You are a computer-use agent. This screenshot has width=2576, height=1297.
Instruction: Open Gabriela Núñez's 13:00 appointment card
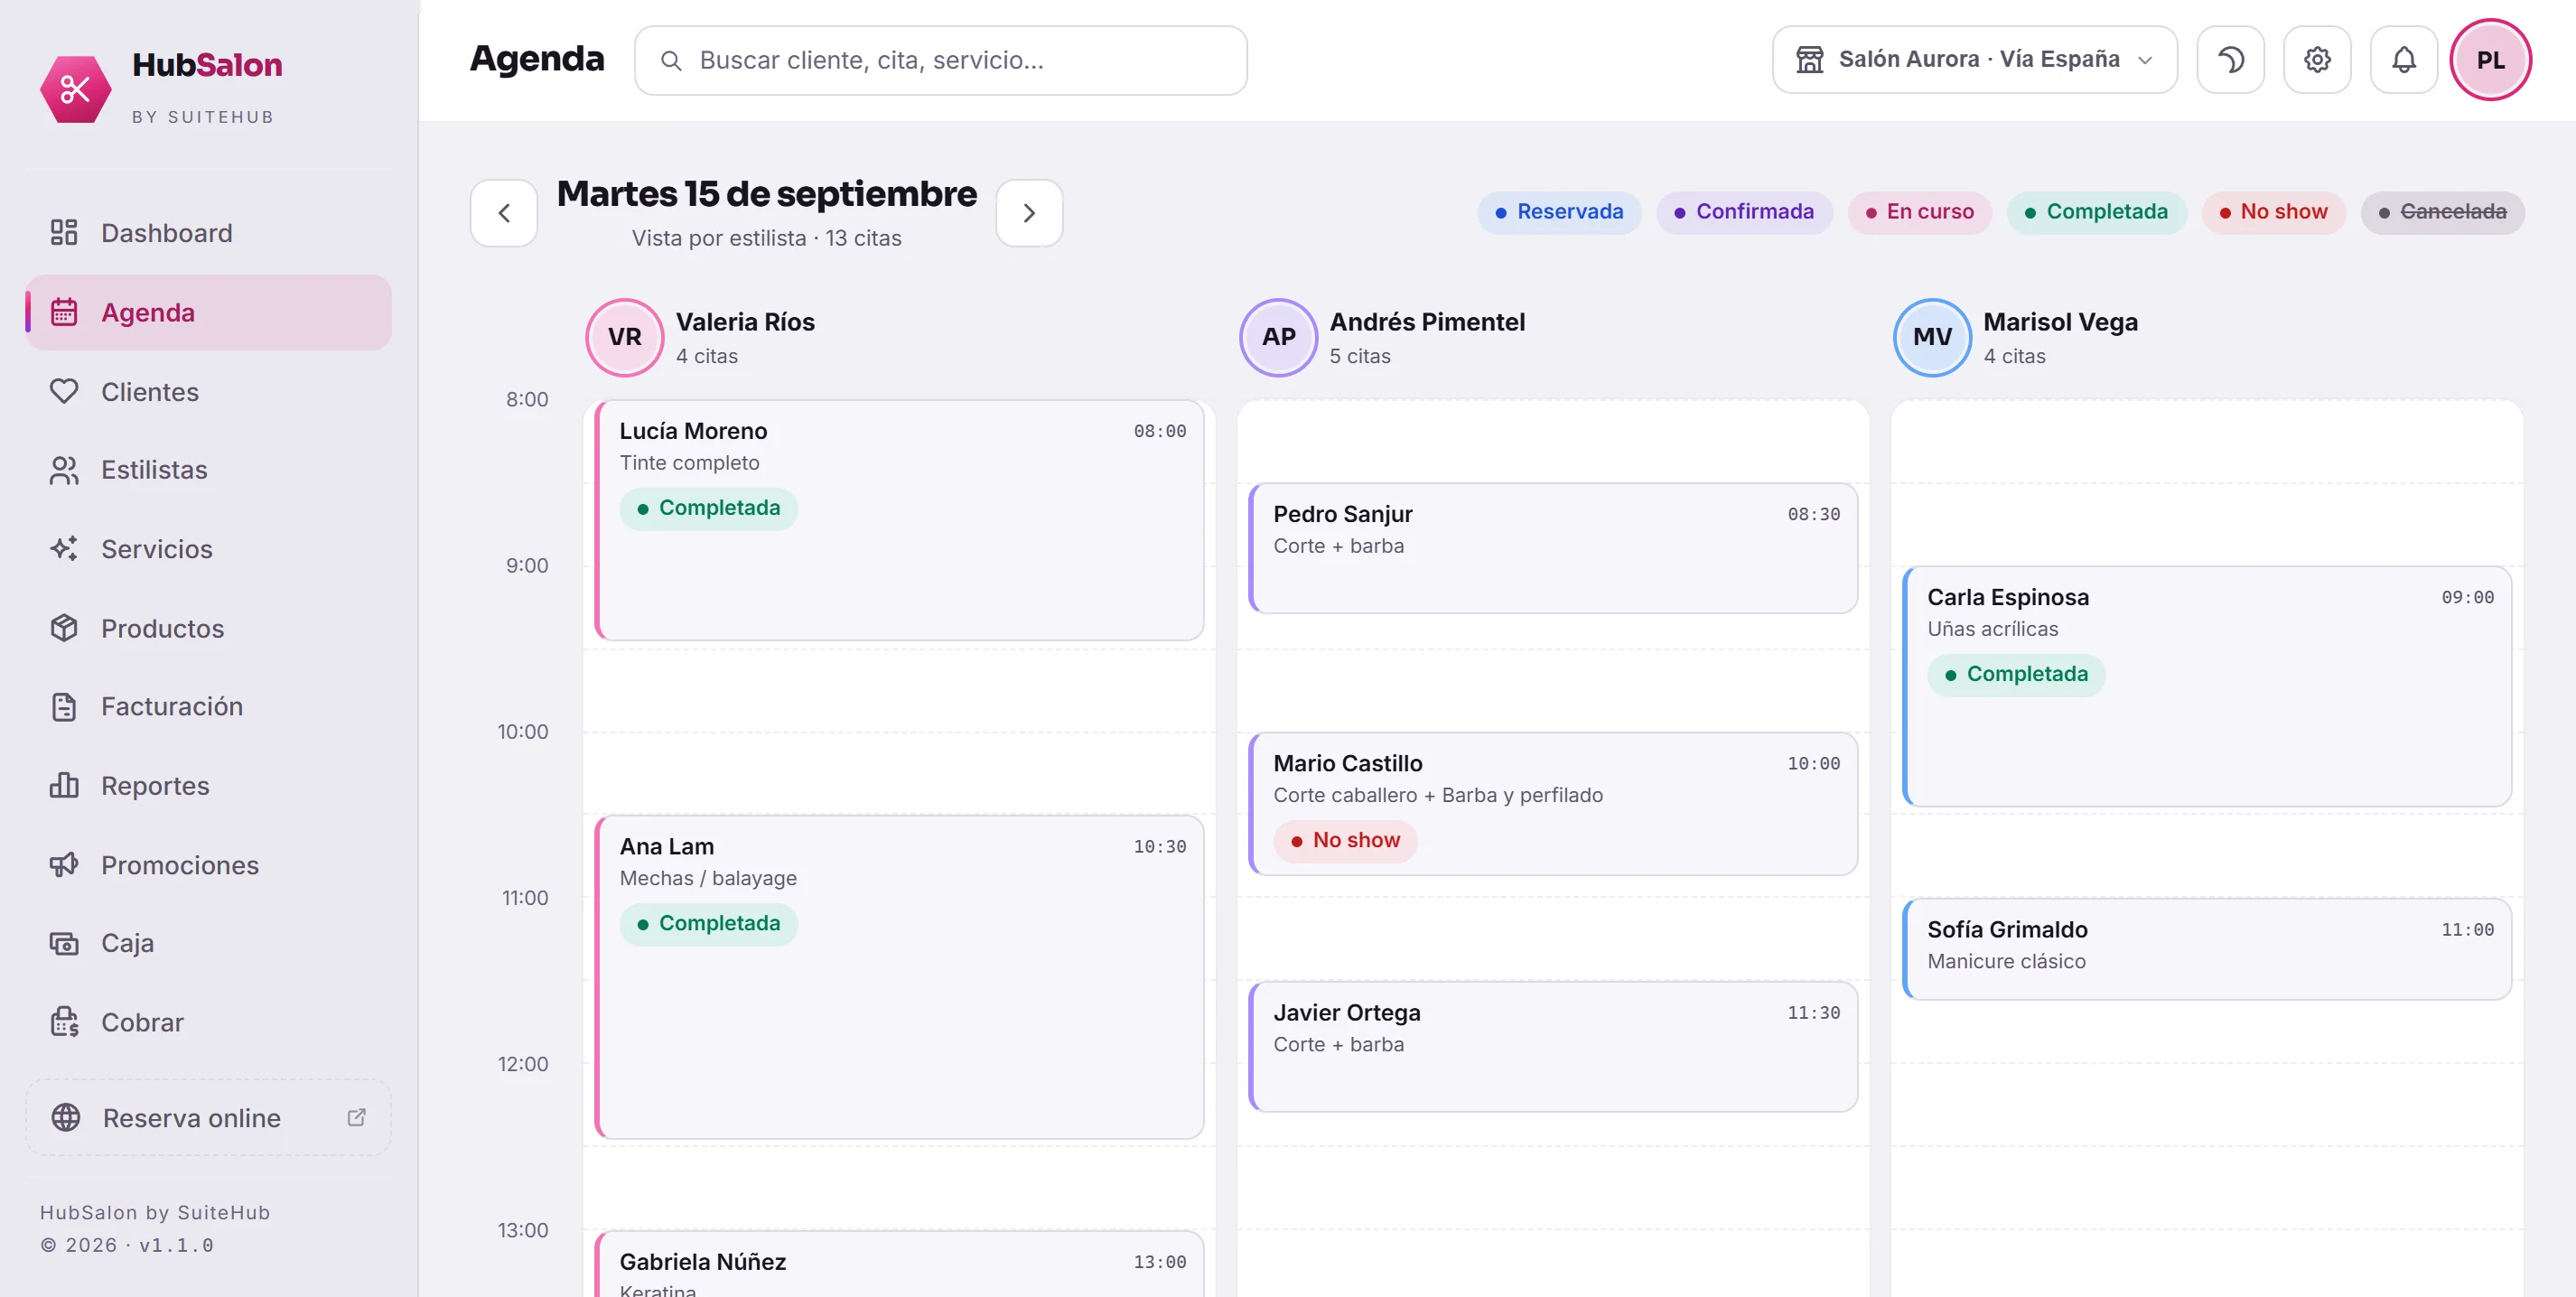899,1264
